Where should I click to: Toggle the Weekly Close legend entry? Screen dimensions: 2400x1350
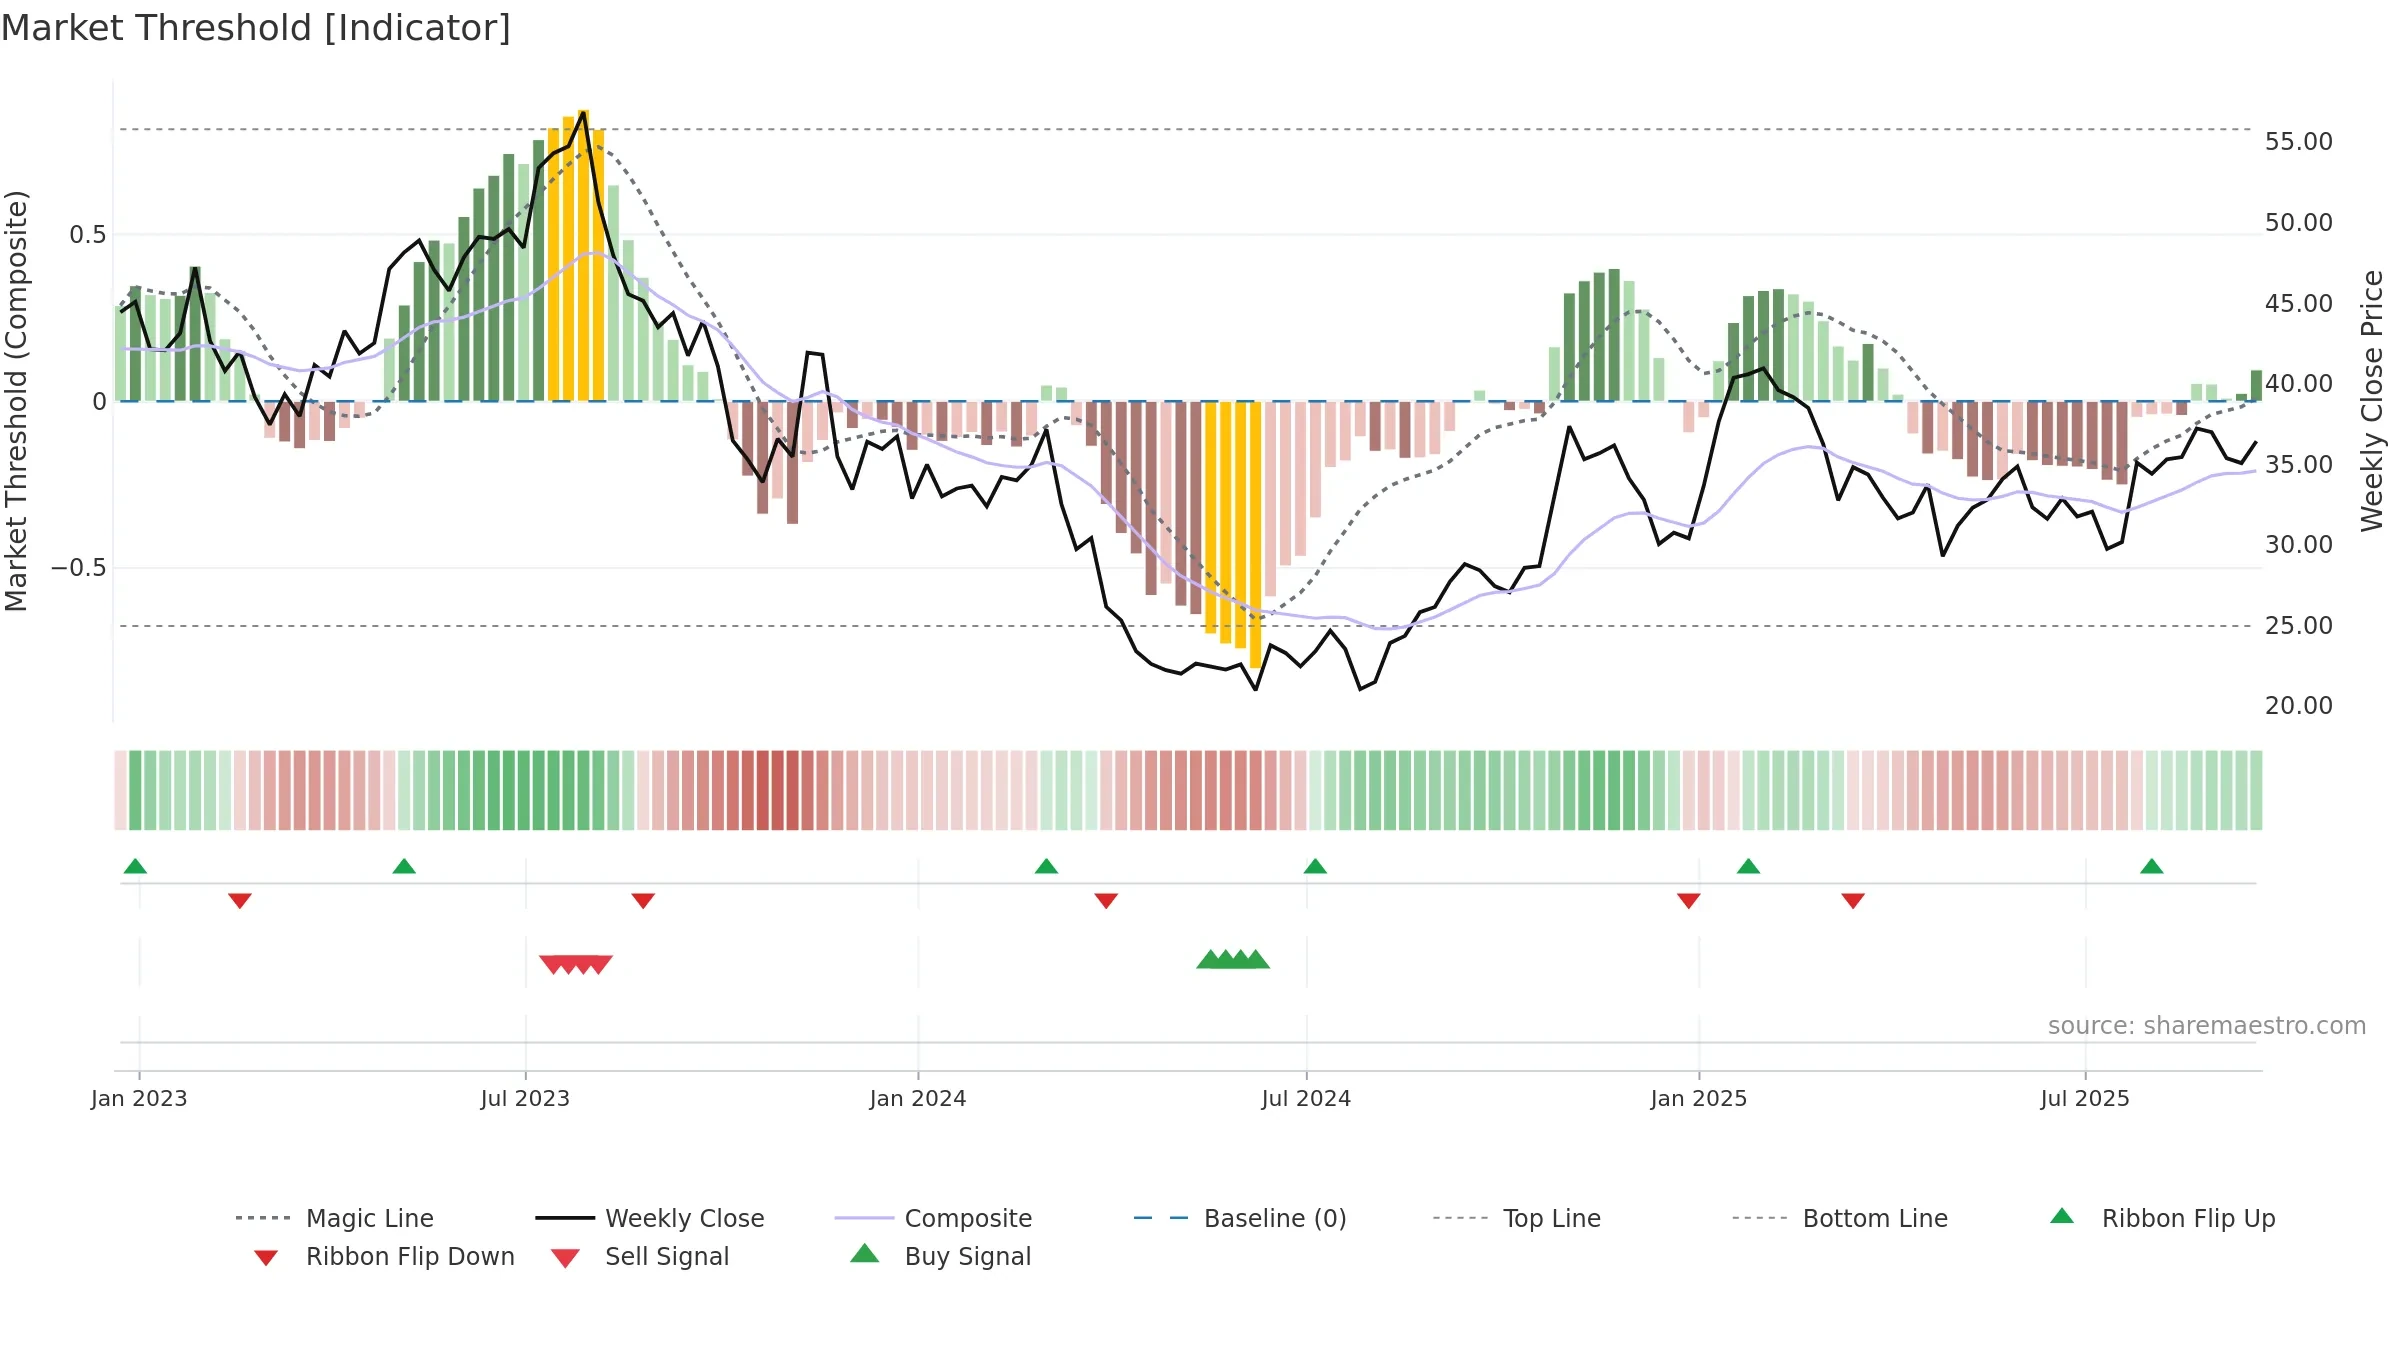pos(649,1218)
